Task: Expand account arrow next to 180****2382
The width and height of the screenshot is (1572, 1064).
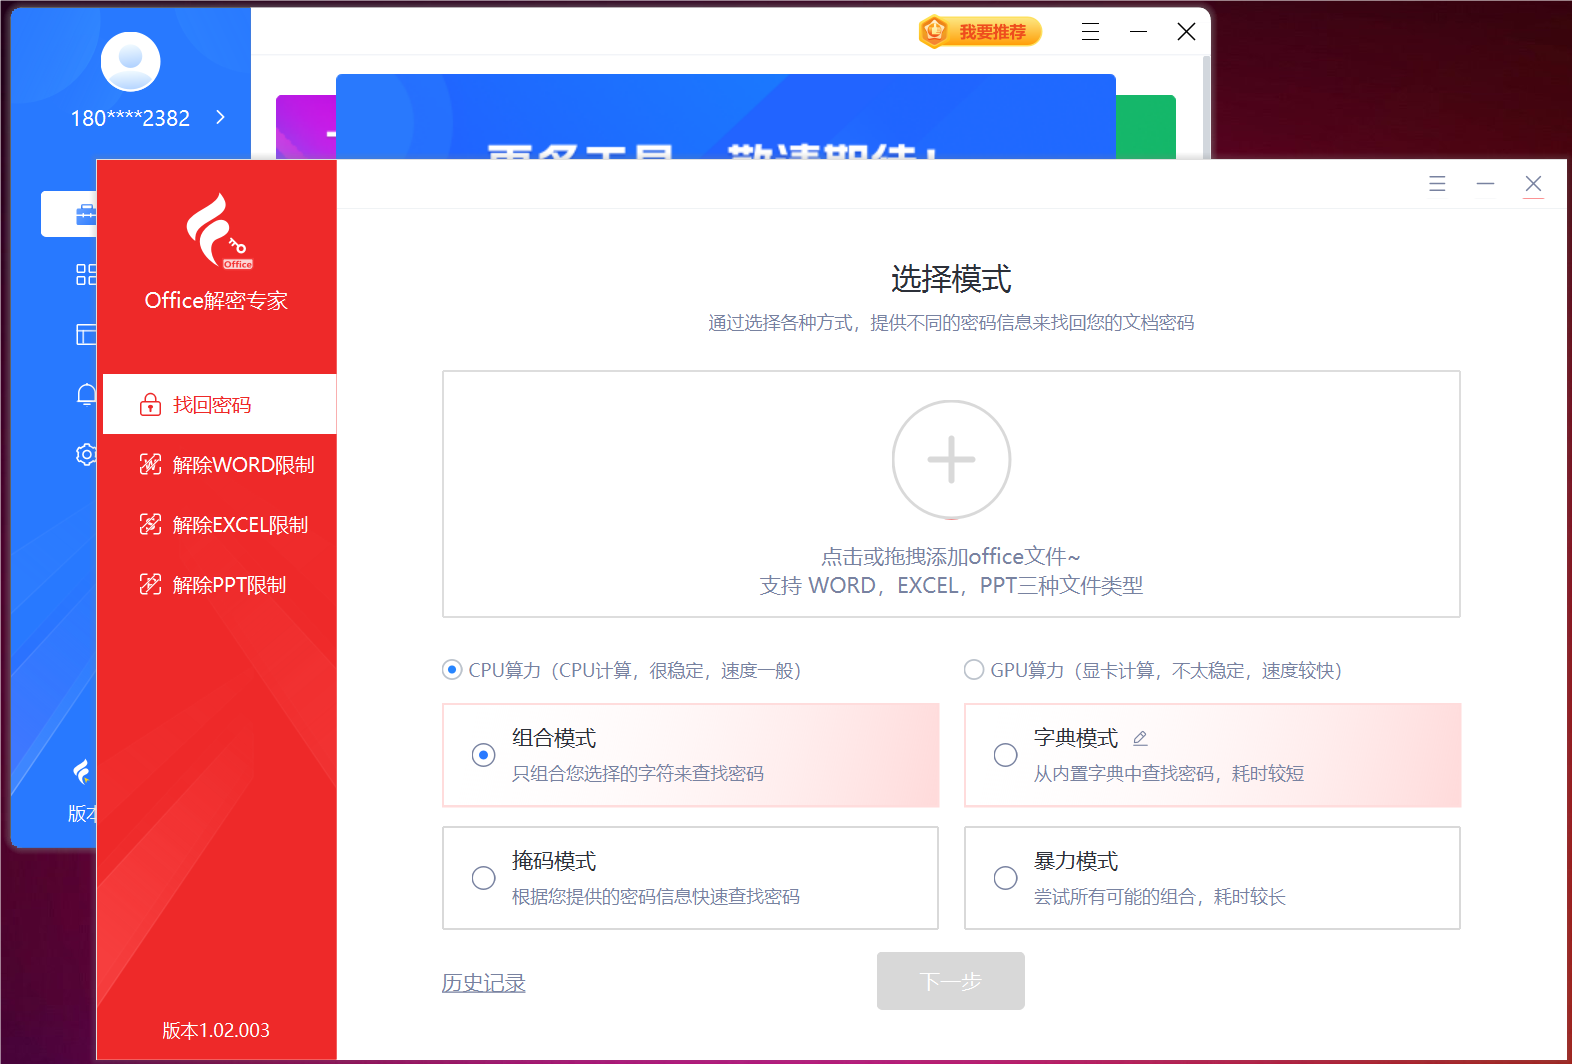Action: tap(221, 117)
